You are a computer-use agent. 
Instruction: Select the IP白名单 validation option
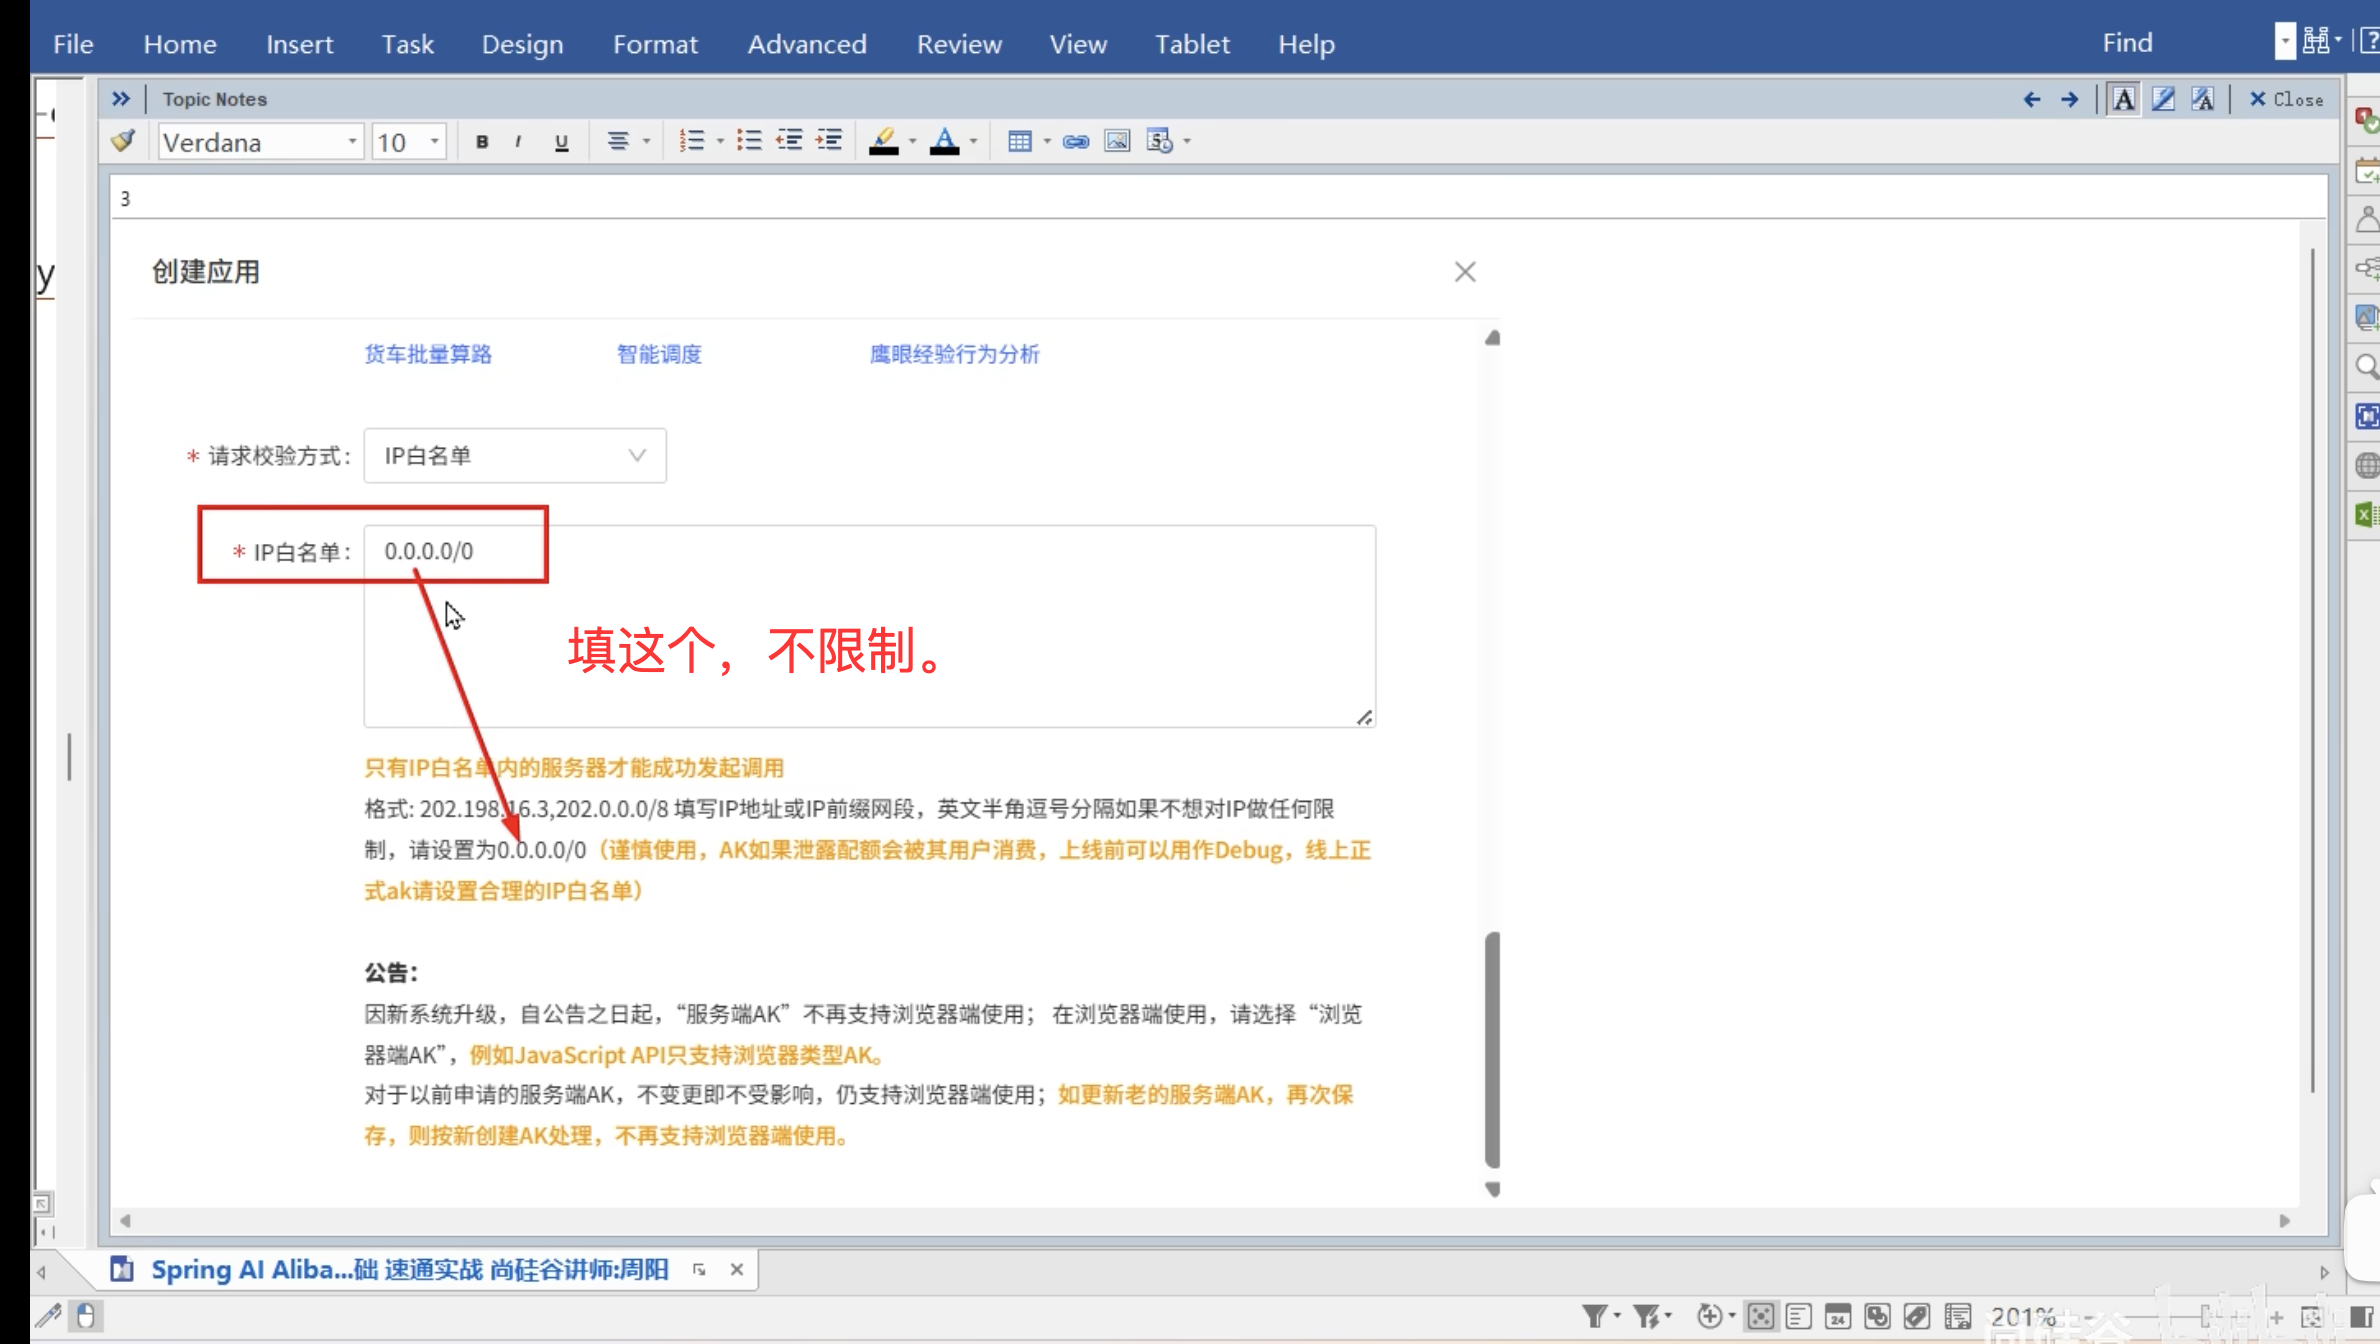click(514, 455)
